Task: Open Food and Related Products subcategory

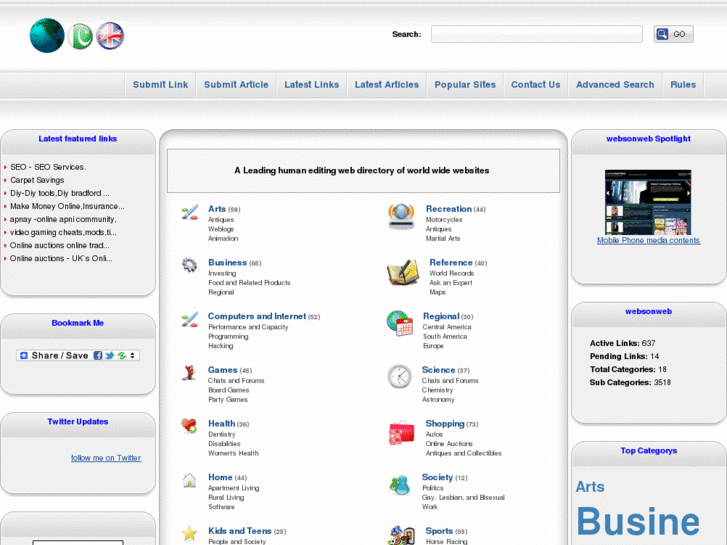Action: tap(249, 282)
